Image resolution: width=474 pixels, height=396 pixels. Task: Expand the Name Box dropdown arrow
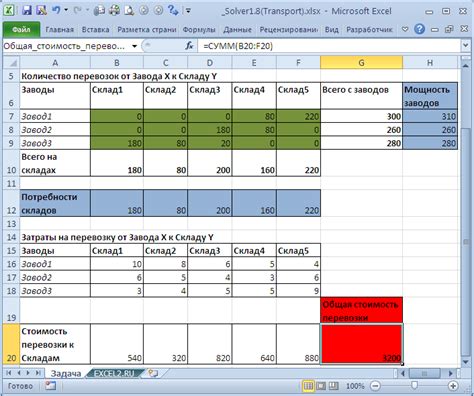coord(134,46)
